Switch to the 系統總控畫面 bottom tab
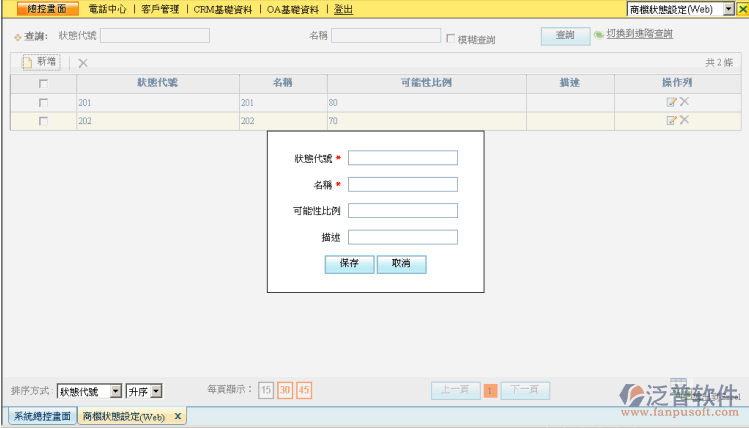Image resolution: width=749 pixels, height=428 pixels. [x=42, y=416]
